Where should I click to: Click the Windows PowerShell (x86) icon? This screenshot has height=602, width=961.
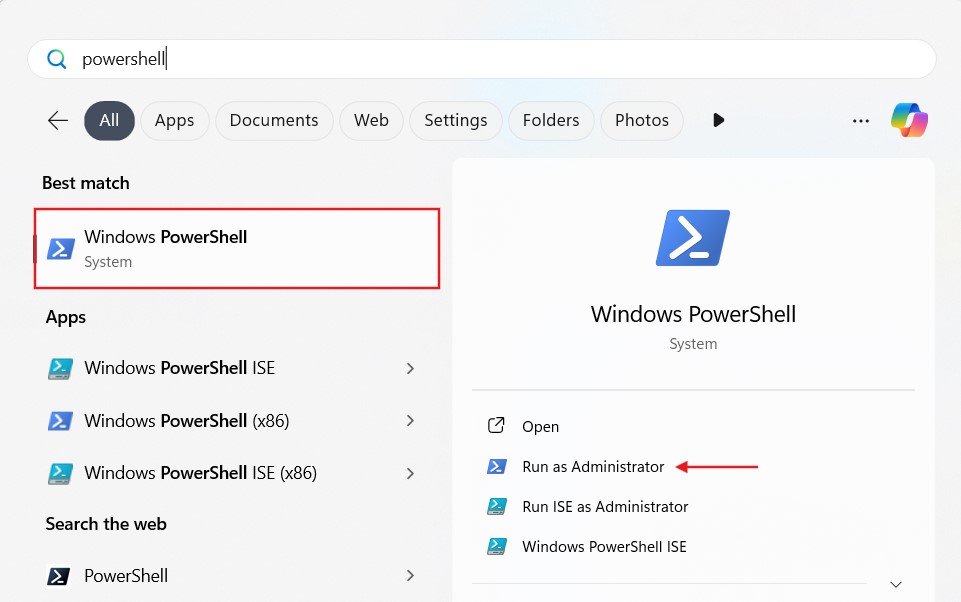click(x=60, y=420)
